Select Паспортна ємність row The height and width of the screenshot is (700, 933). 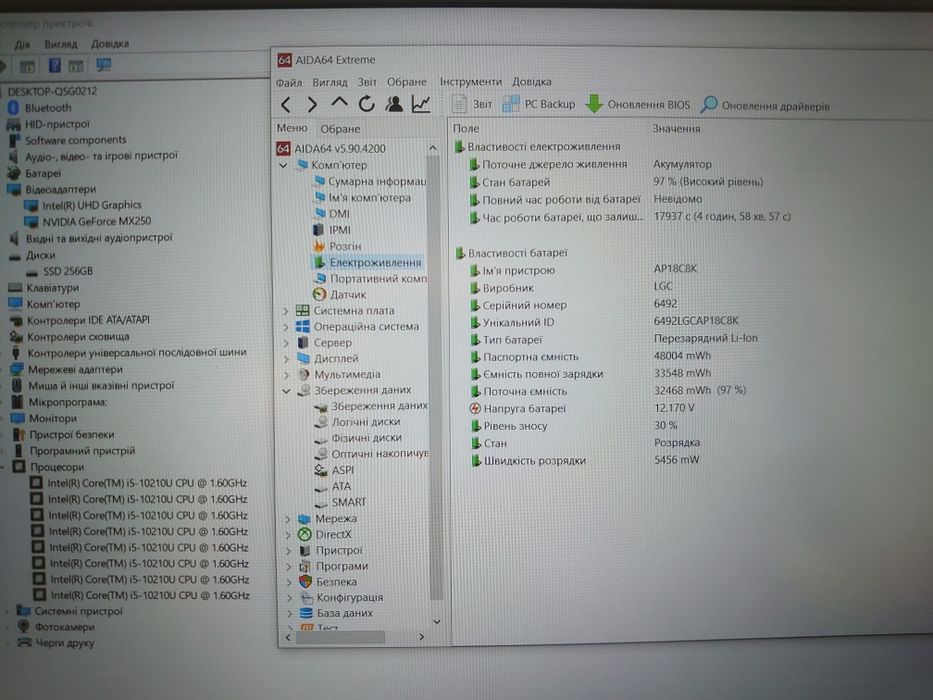[x=590, y=357]
